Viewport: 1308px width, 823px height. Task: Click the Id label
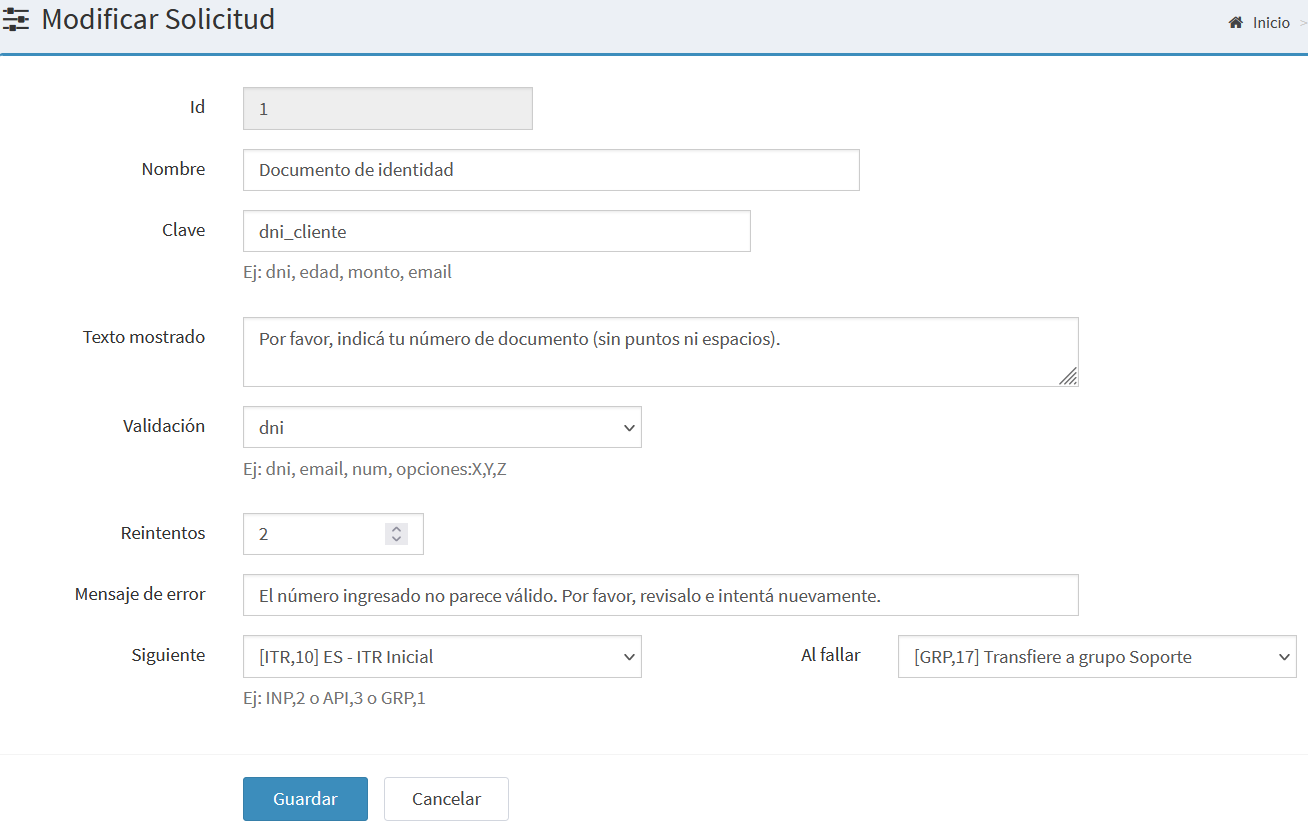tap(198, 107)
